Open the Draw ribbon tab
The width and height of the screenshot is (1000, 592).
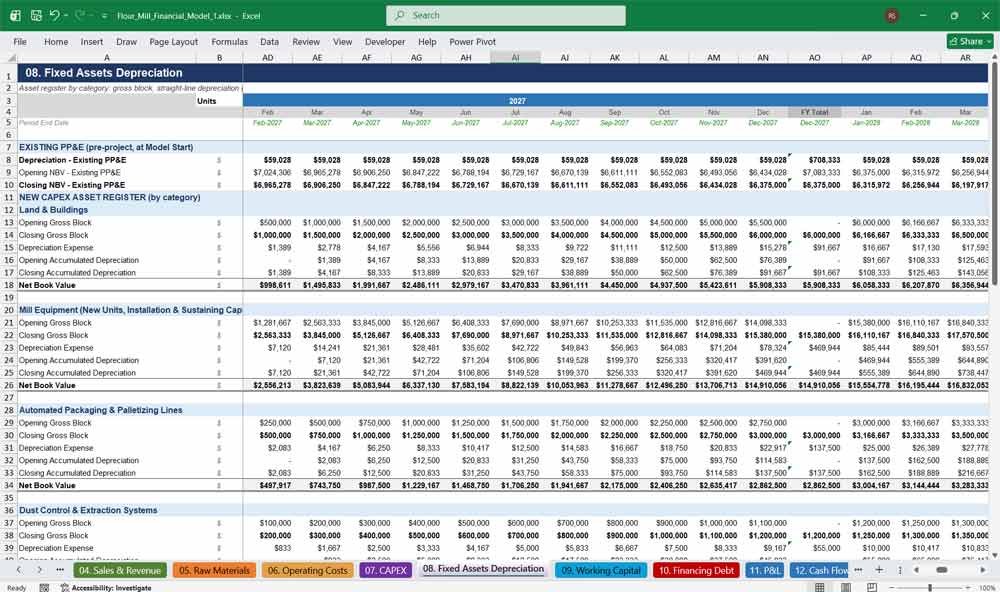click(x=126, y=41)
